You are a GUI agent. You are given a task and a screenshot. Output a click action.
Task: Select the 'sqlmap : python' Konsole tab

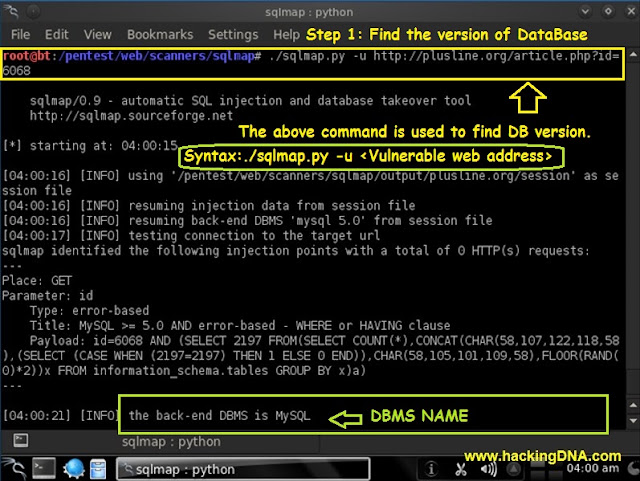coord(171,441)
